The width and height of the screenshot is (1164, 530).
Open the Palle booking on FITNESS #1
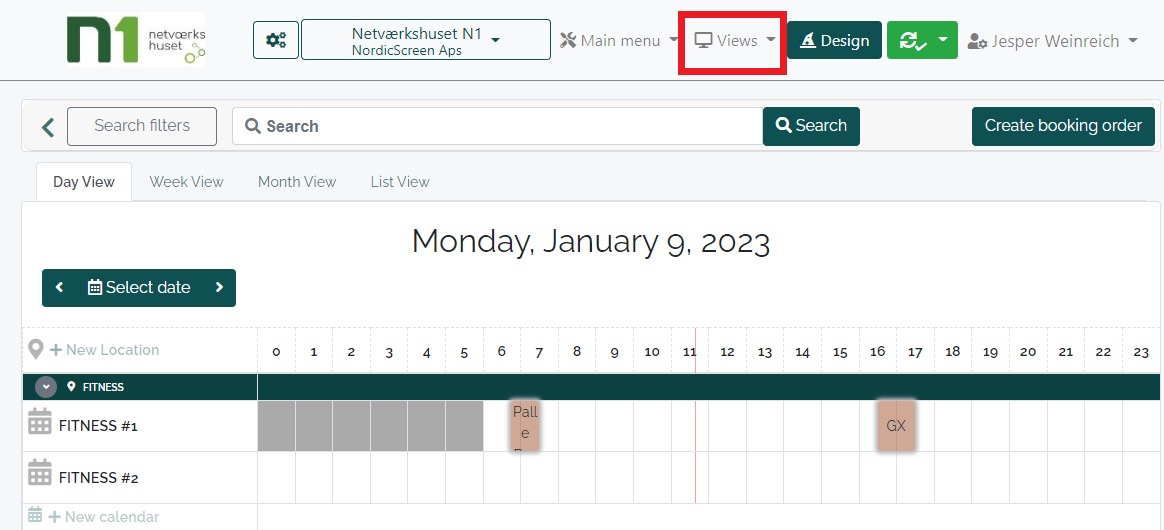525,426
